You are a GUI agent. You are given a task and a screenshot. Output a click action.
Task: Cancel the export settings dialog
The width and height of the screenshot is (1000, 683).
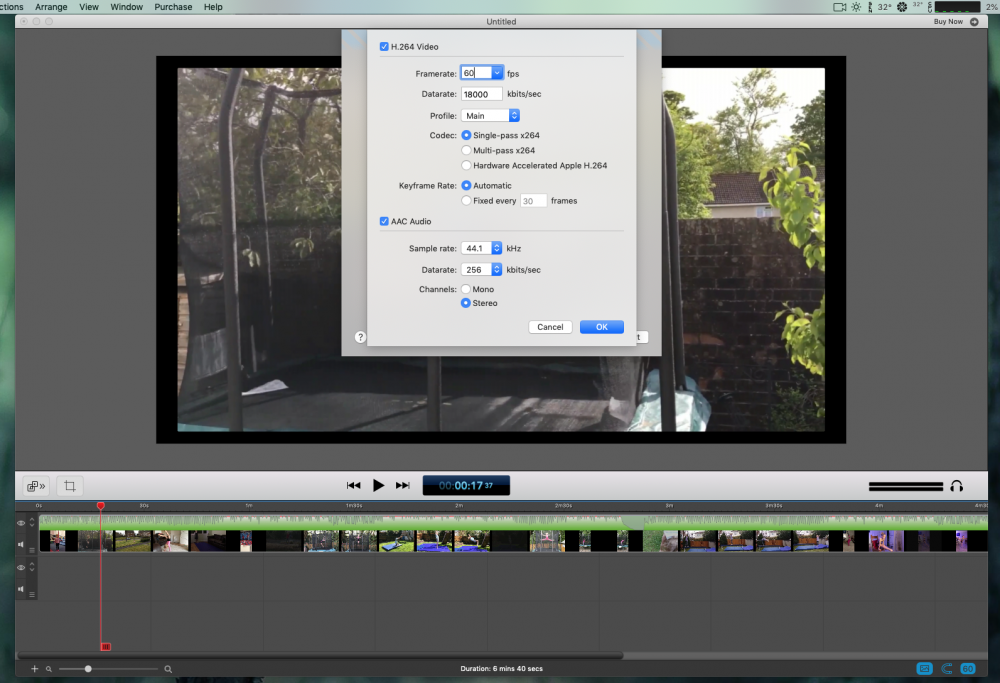tap(550, 327)
